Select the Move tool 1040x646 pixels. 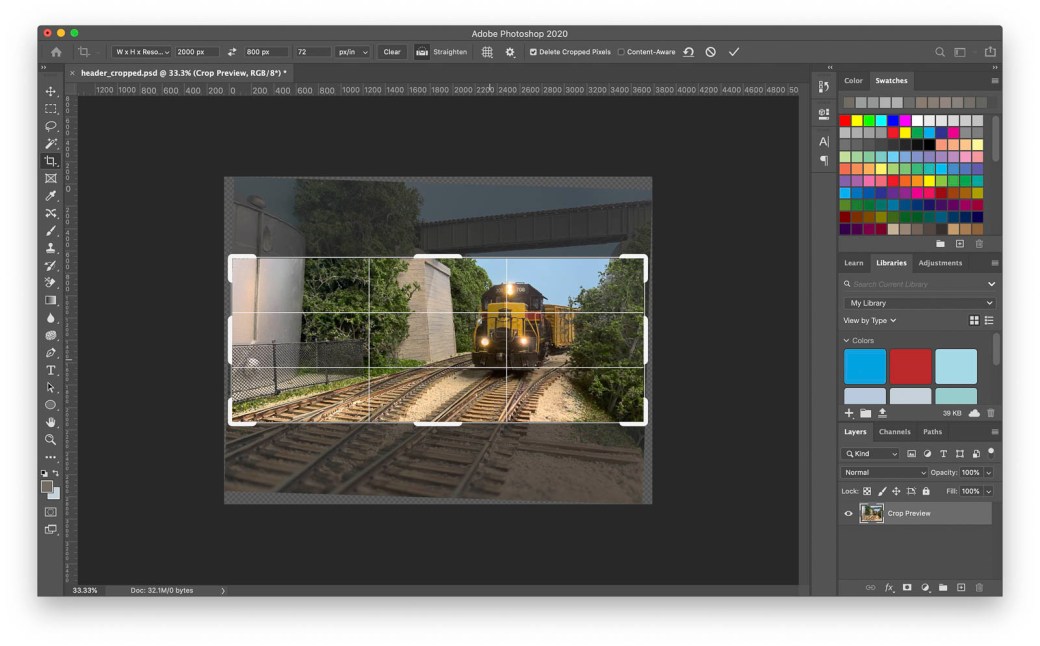click(x=51, y=91)
